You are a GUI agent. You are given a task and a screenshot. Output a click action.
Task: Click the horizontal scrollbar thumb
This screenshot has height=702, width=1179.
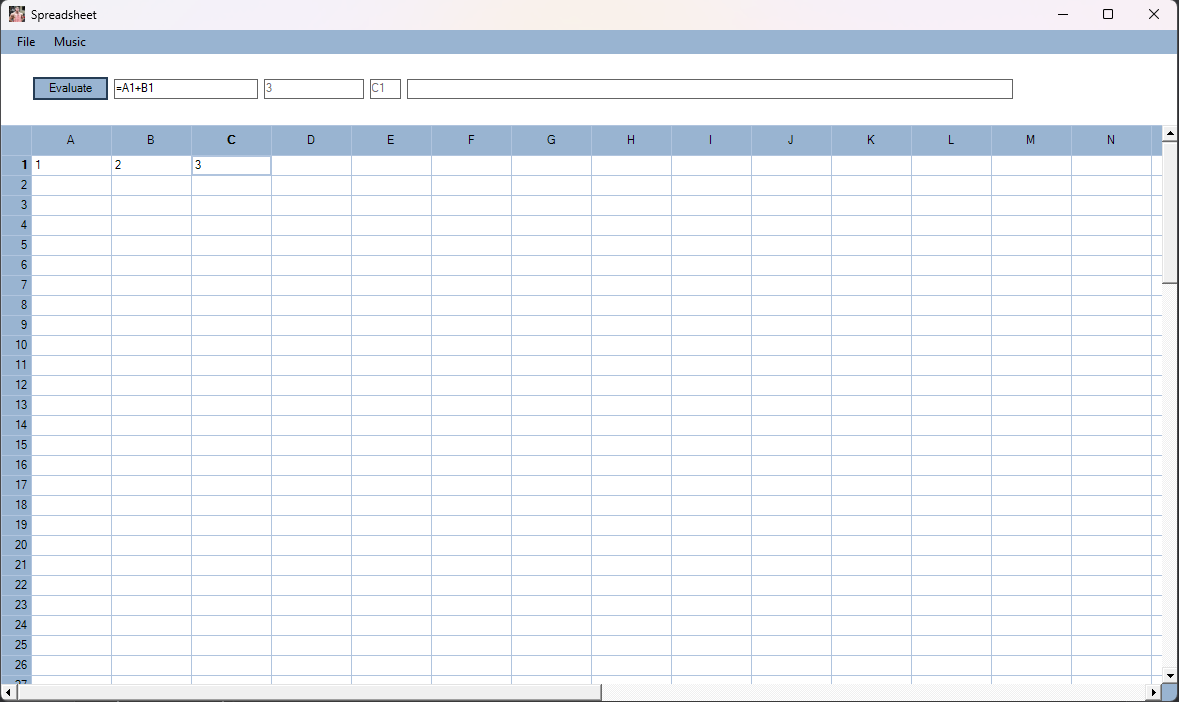pos(308,692)
